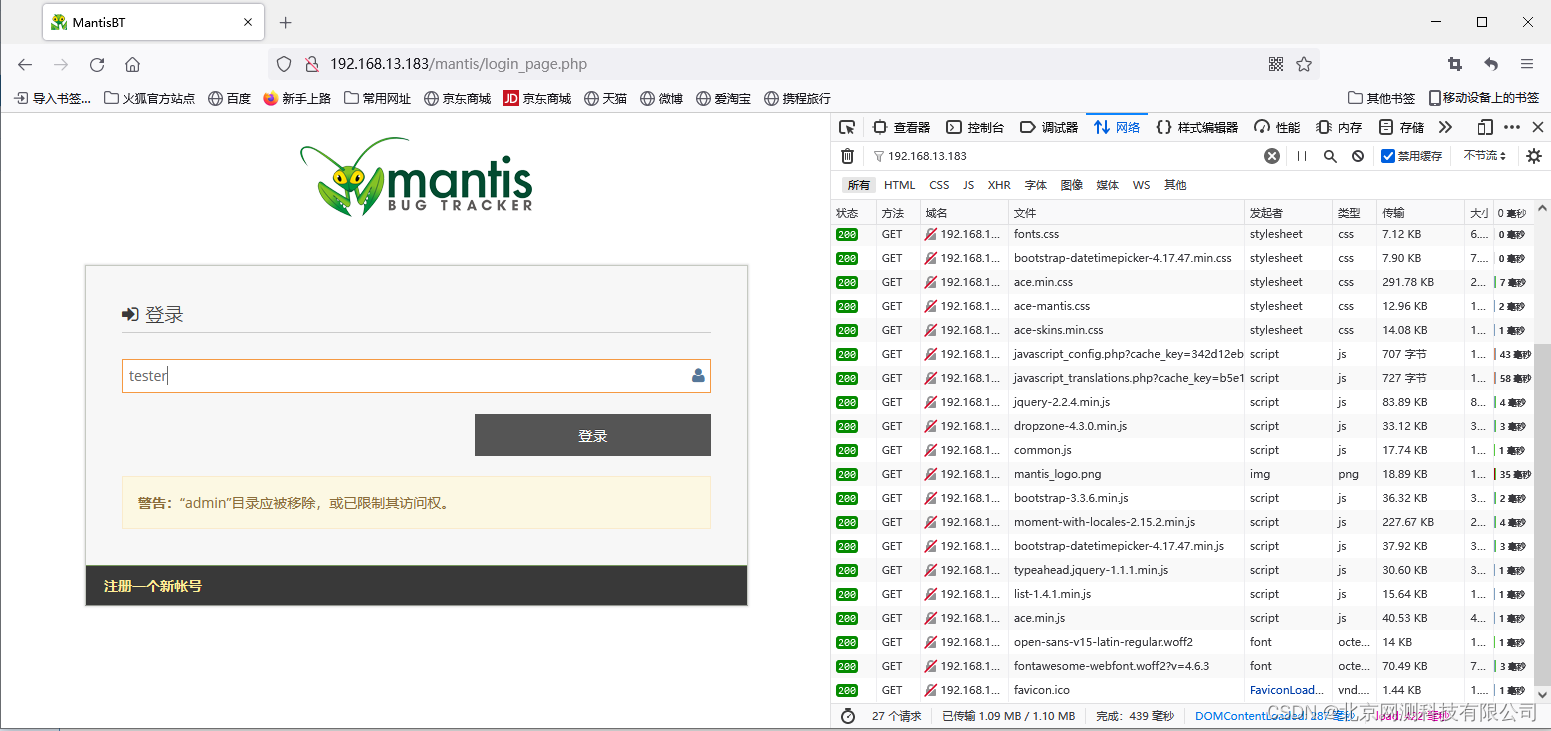Close the MantisBT browser tab
The height and width of the screenshot is (731, 1551).
[246, 22]
